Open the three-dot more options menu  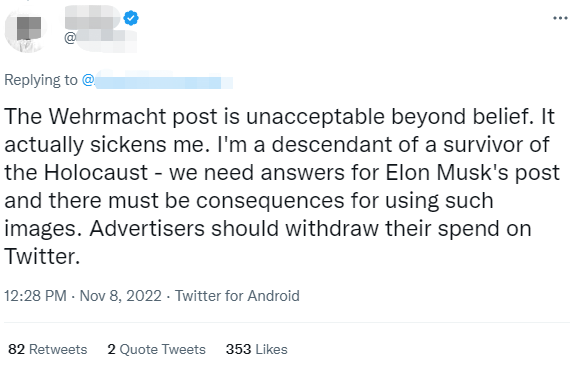tap(560, 18)
